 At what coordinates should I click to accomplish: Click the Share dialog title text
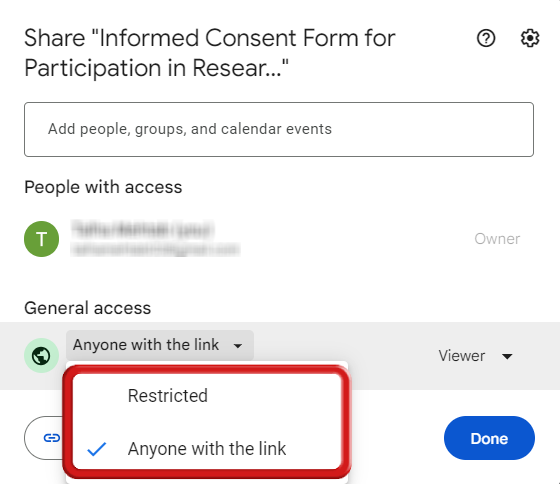tap(210, 53)
